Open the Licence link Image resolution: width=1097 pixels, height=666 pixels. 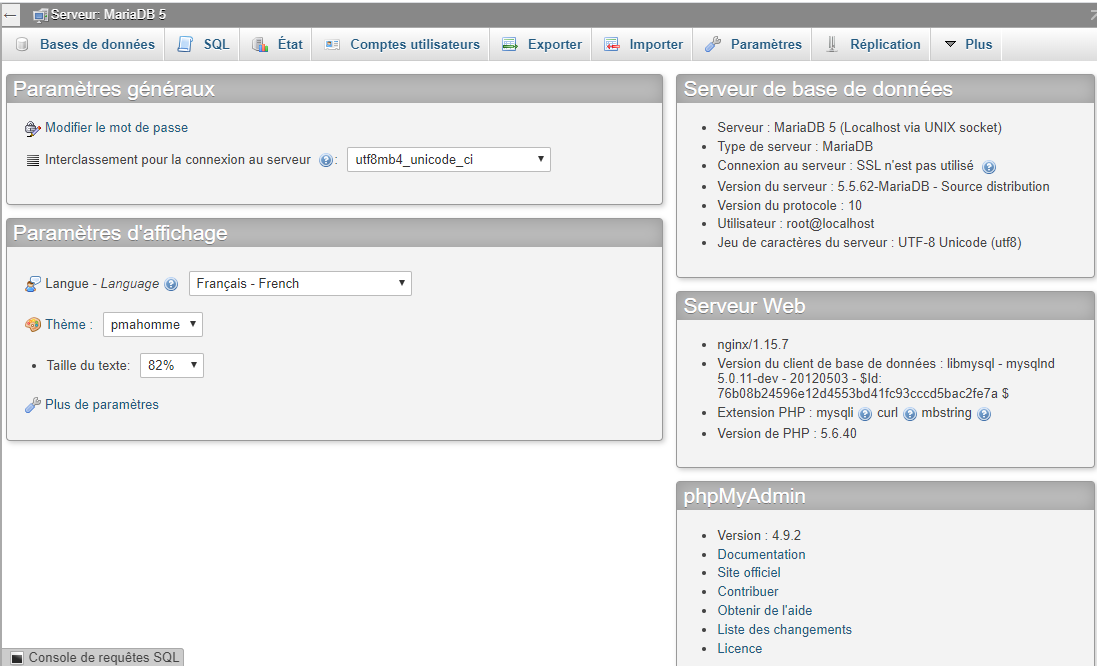[739, 649]
